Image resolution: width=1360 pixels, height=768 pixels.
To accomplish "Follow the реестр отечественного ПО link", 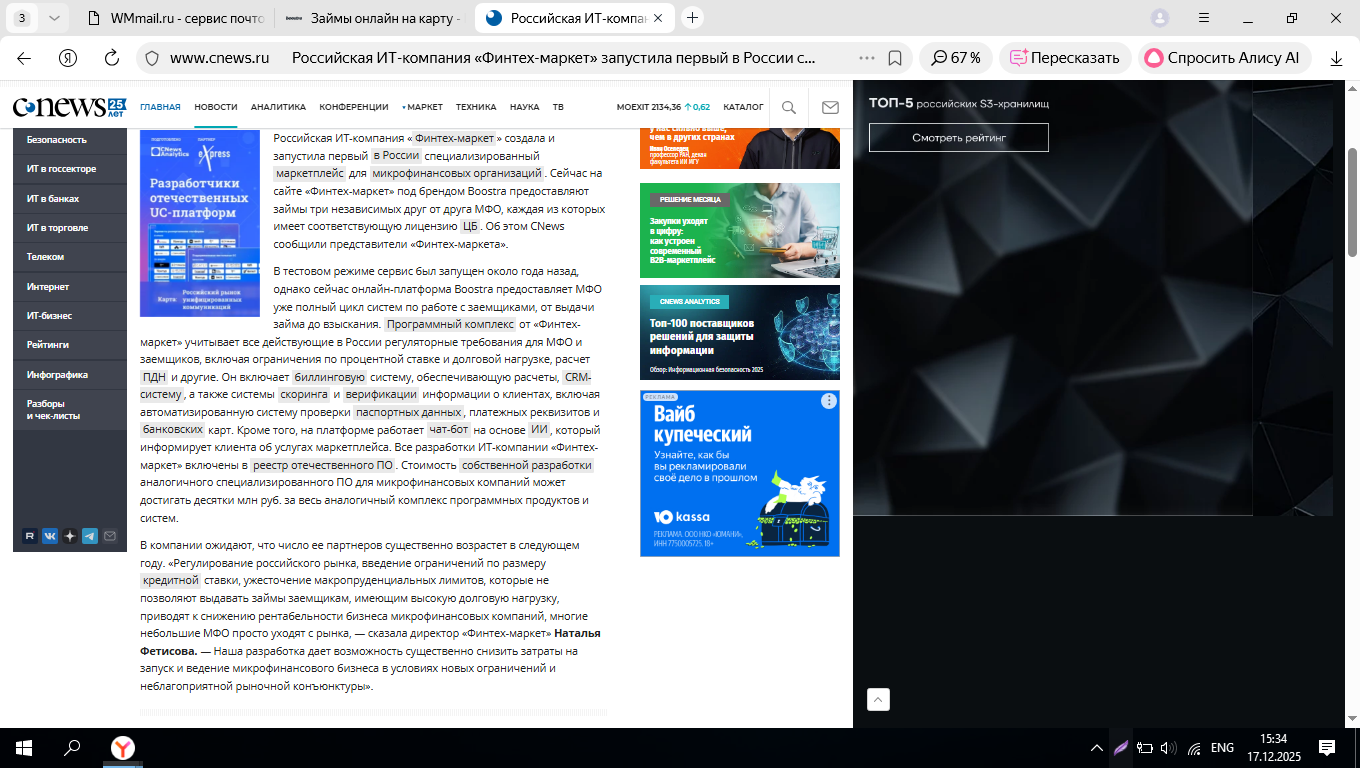I will coord(323,466).
